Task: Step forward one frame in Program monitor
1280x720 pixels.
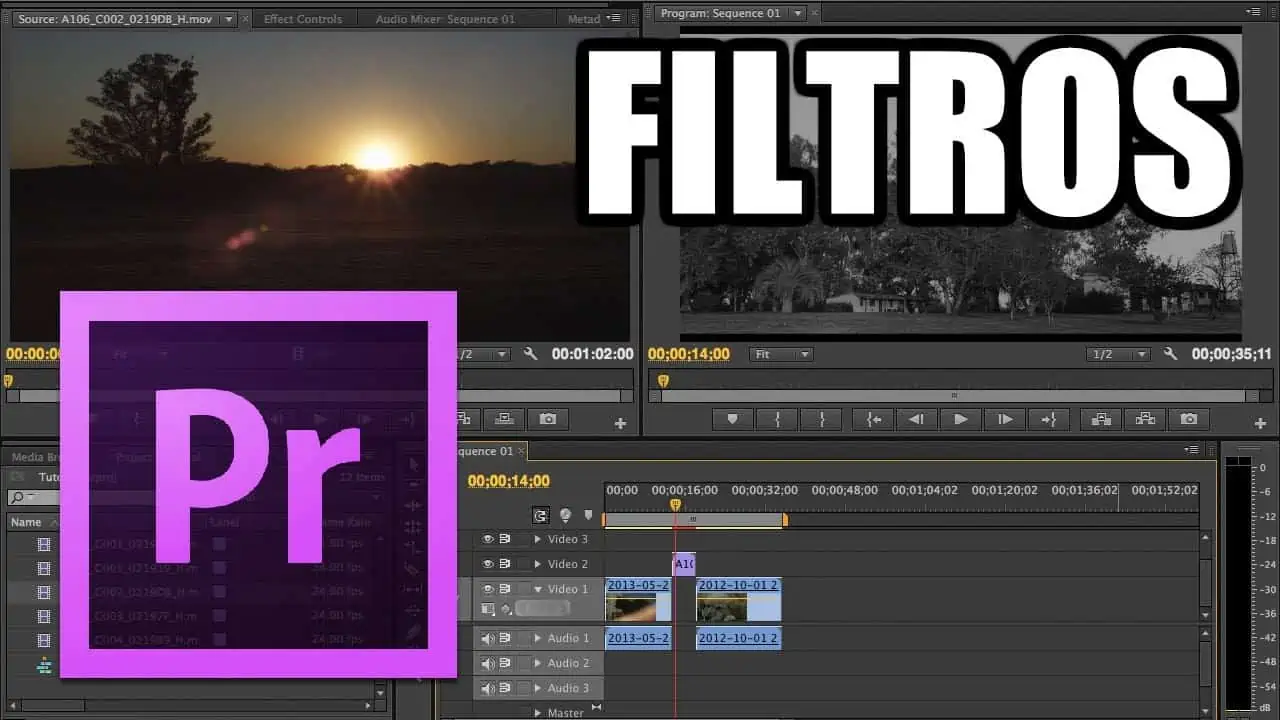Action: 1005,420
